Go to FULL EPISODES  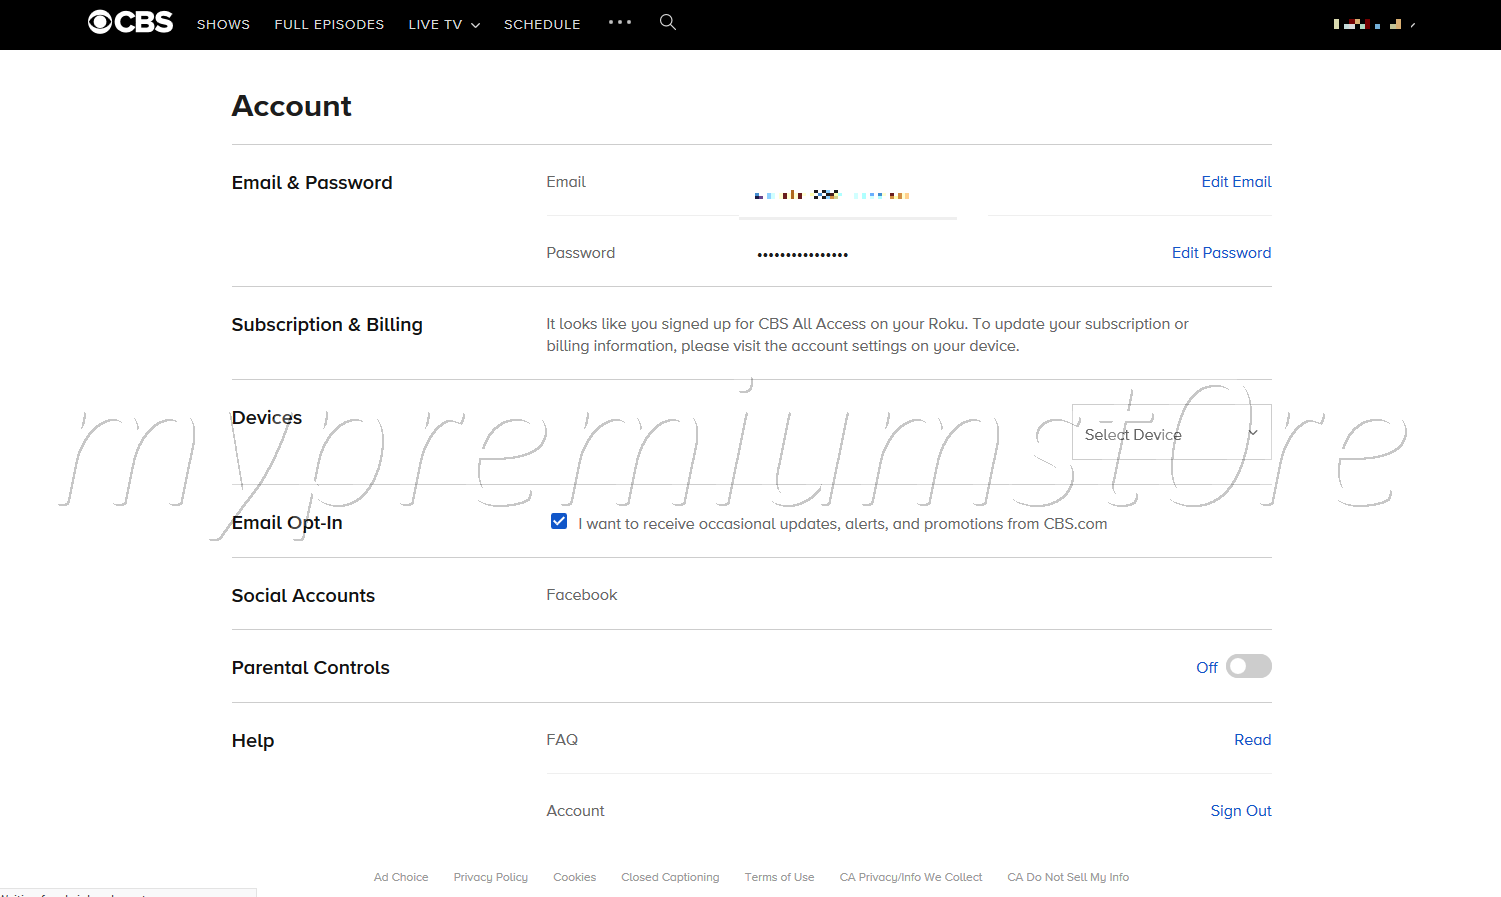pyautogui.click(x=329, y=24)
